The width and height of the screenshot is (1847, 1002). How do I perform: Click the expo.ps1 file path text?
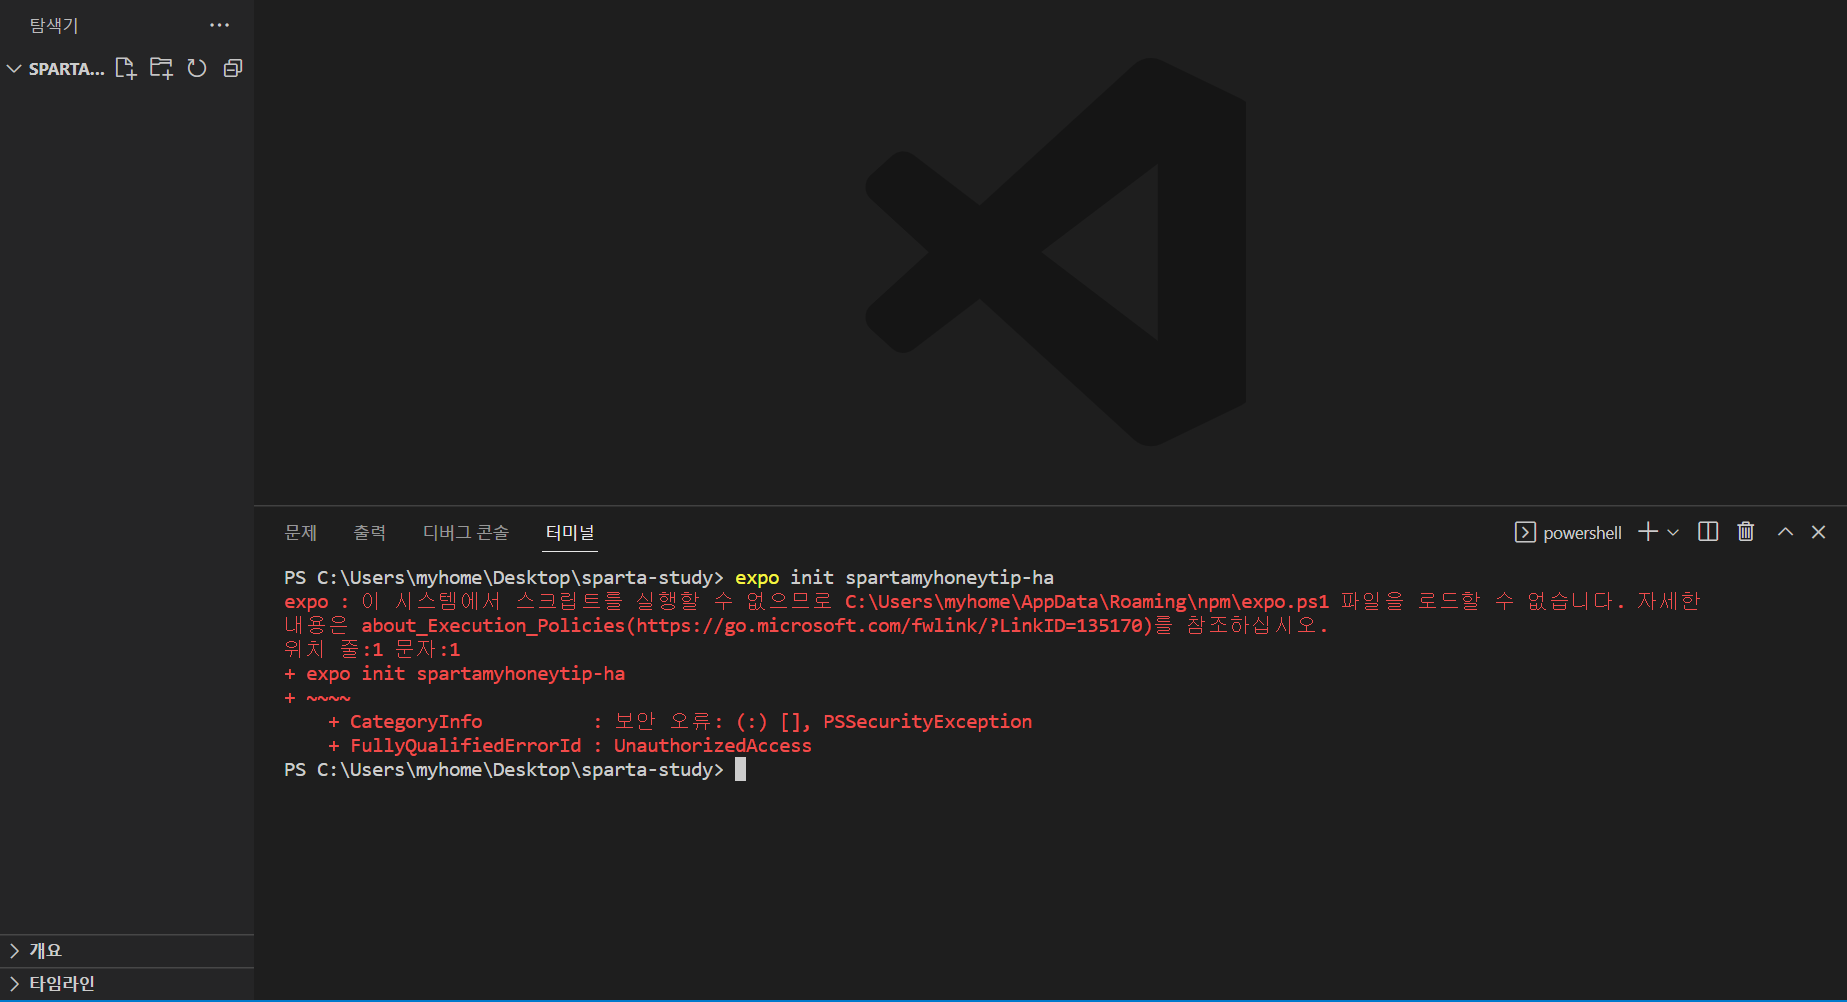click(x=1087, y=602)
